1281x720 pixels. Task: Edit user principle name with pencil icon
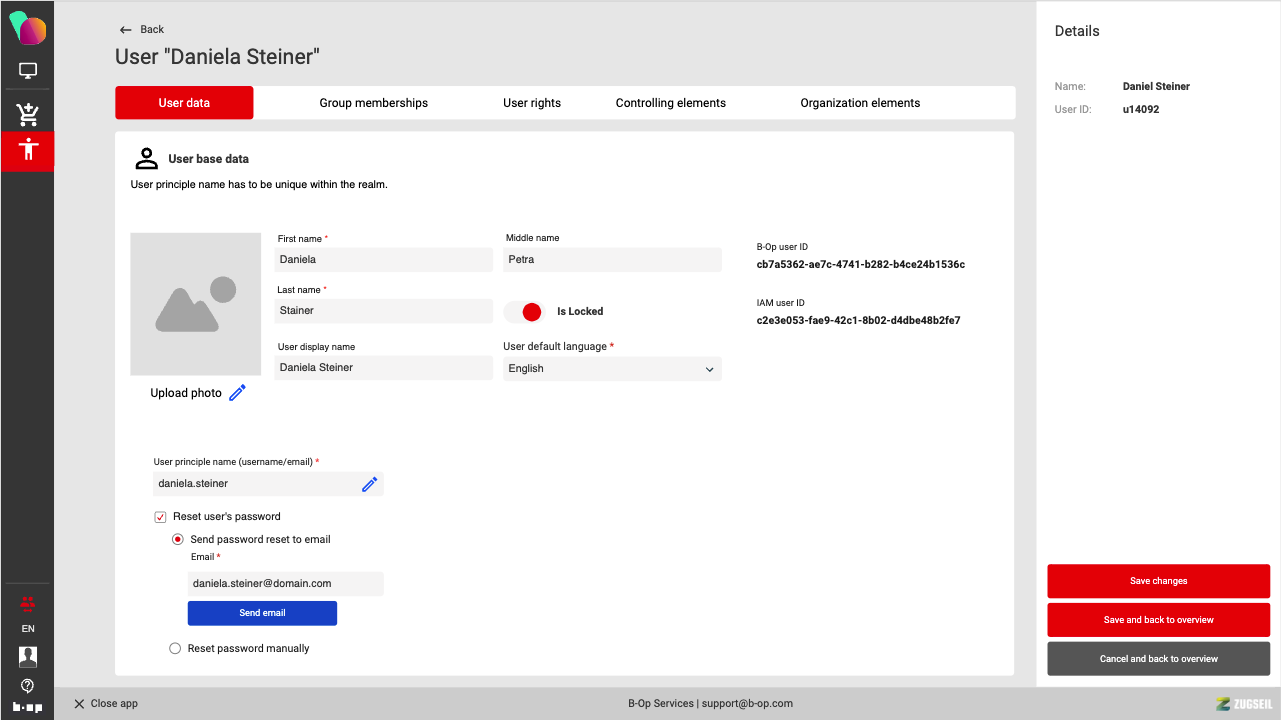(x=369, y=484)
